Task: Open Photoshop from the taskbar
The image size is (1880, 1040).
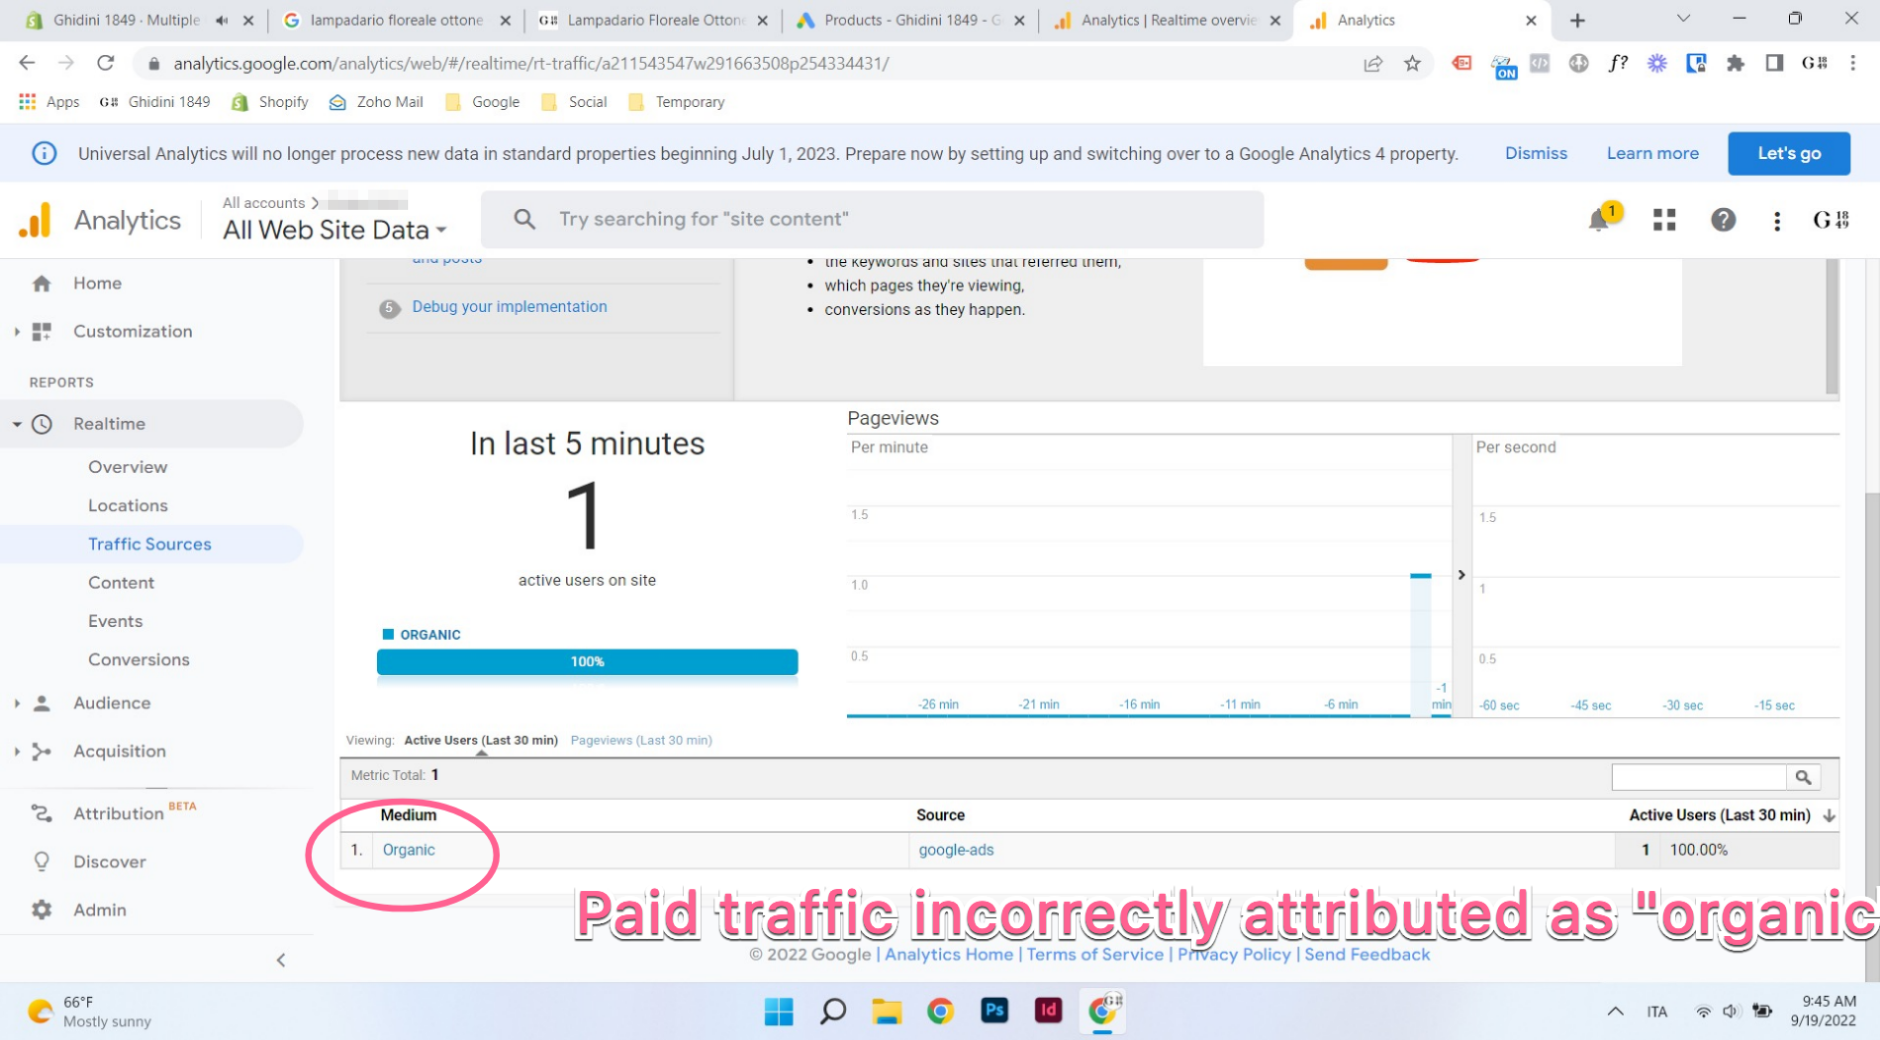Action: point(994,1010)
